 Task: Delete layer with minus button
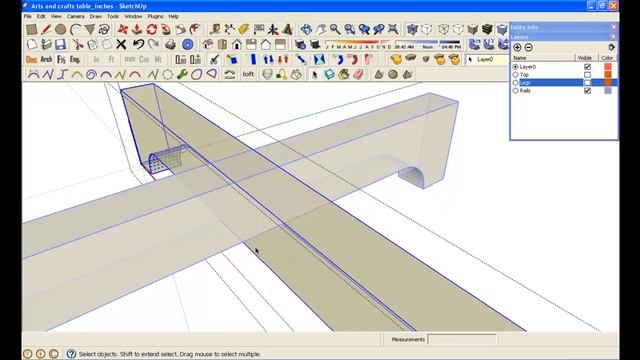pyautogui.click(x=528, y=47)
